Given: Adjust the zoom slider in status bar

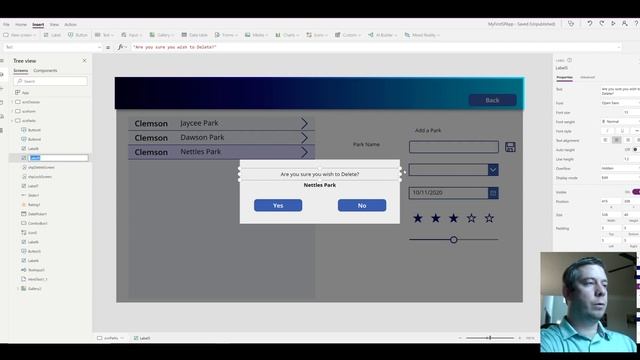Looking at the screenshot, I should (x=490, y=338).
